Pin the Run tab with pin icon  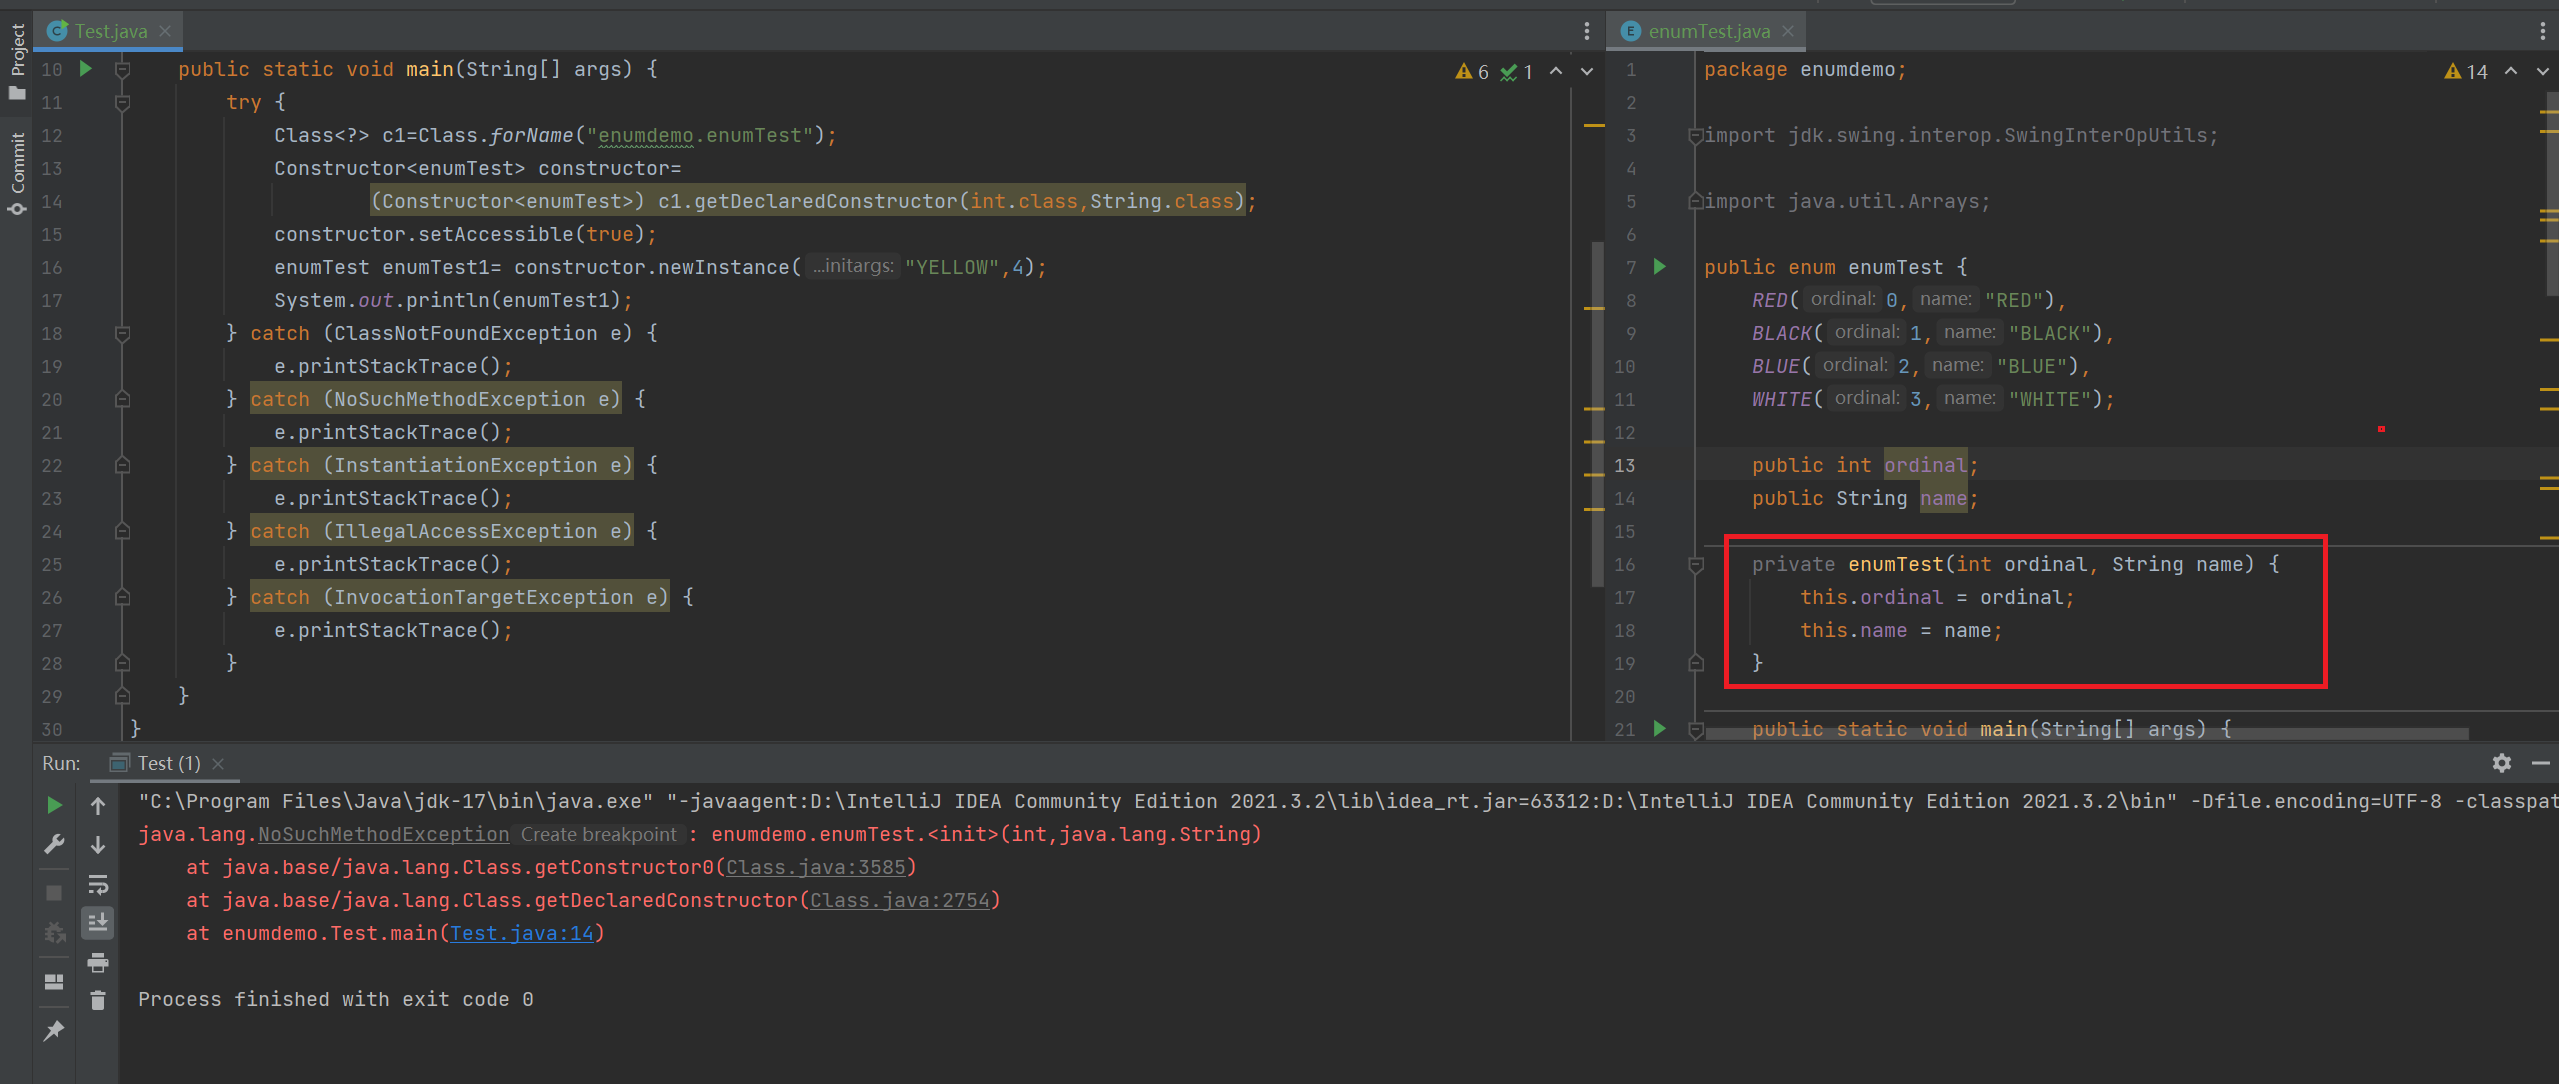(x=54, y=1031)
